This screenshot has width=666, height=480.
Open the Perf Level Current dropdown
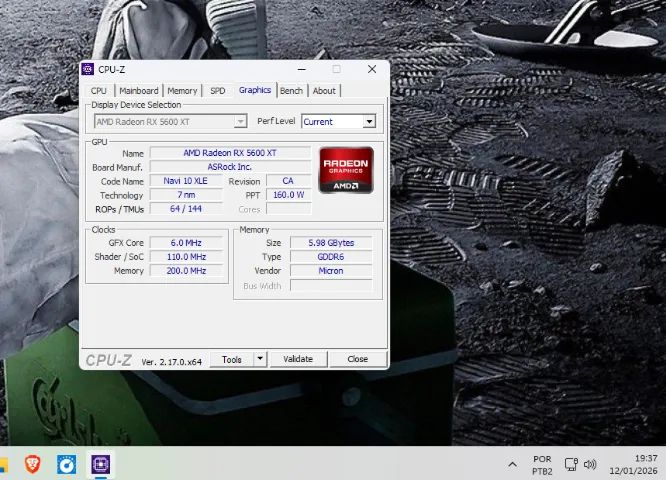pos(339,121)
